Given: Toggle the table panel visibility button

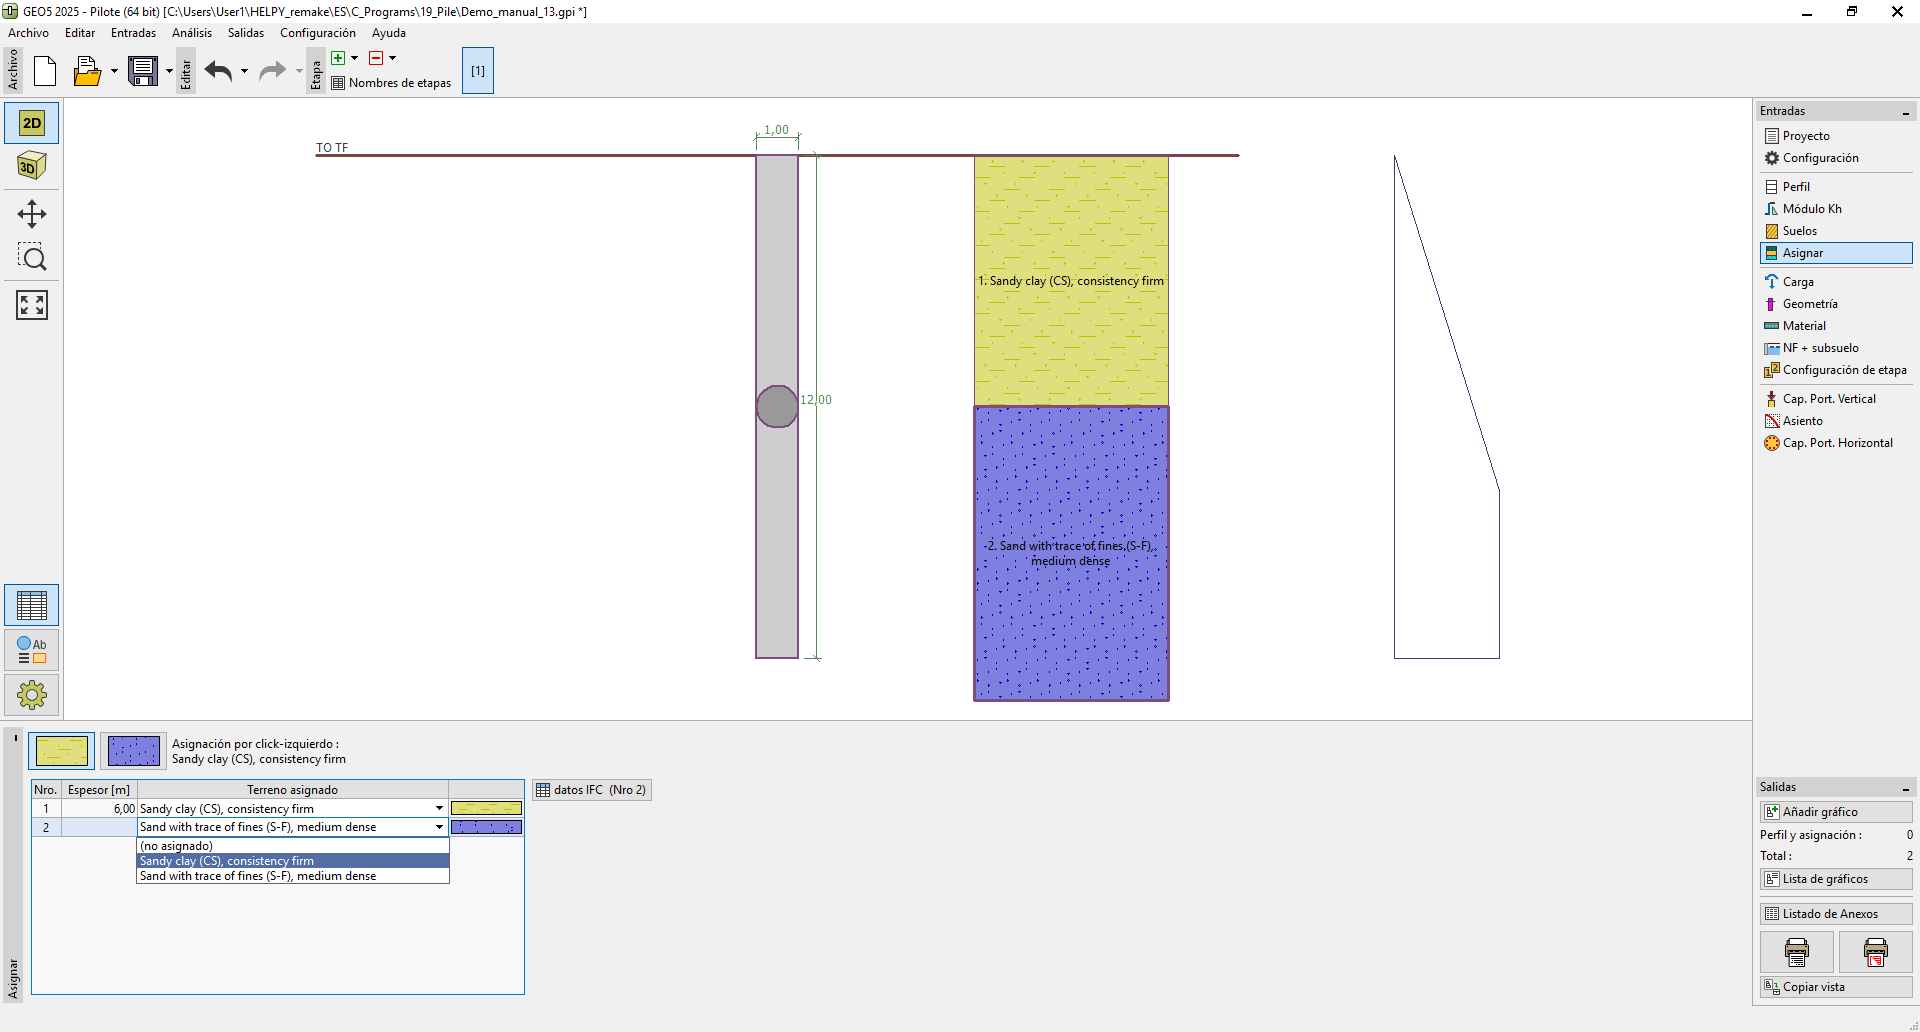Looking at the screenshot, I should [32, 605].
